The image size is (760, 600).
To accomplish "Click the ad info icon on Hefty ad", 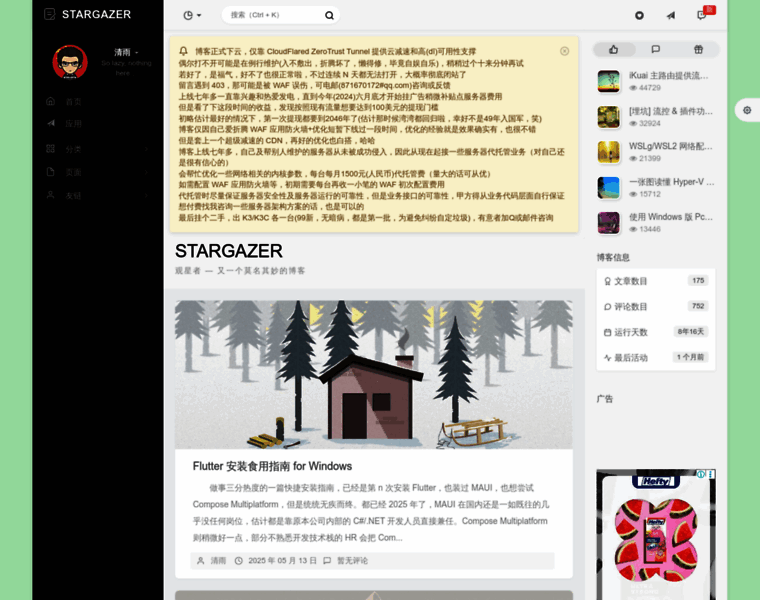I will tap(701, 474).
